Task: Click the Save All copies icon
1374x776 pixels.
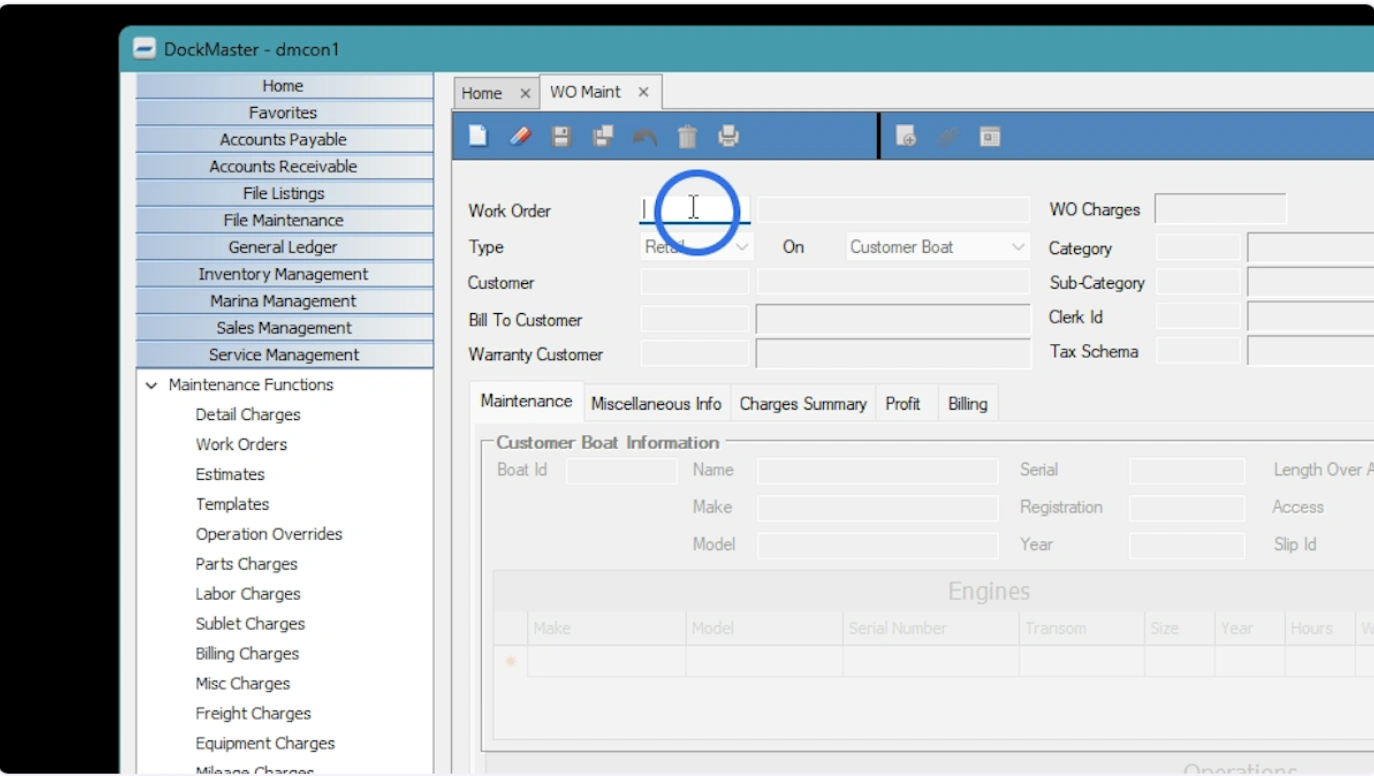Action: click(x=603, y=136)
